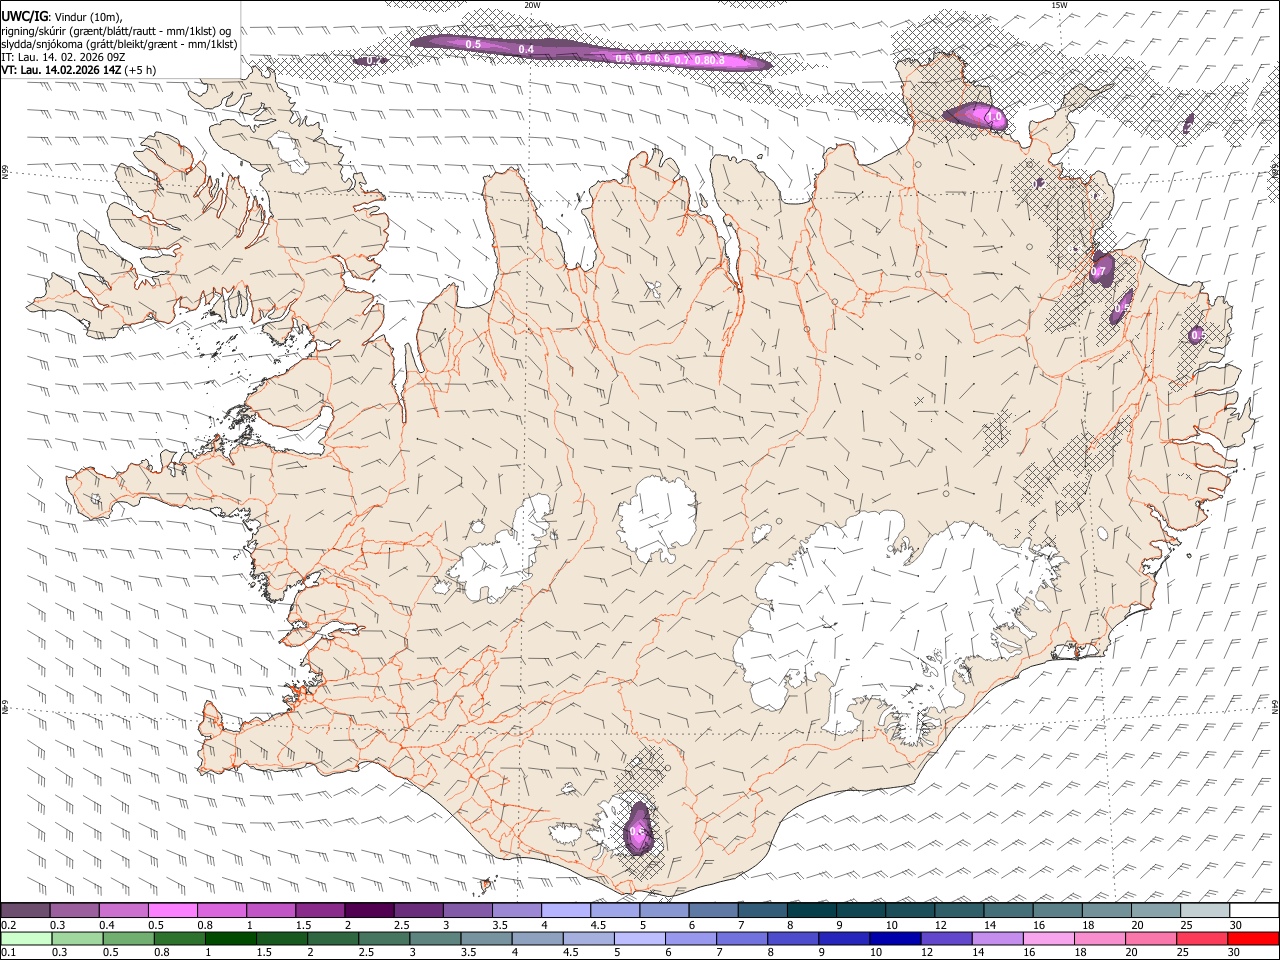The image size is (1280, 960).
Task: Click the 20W longitude label
Action: click(x=532, y=5)
